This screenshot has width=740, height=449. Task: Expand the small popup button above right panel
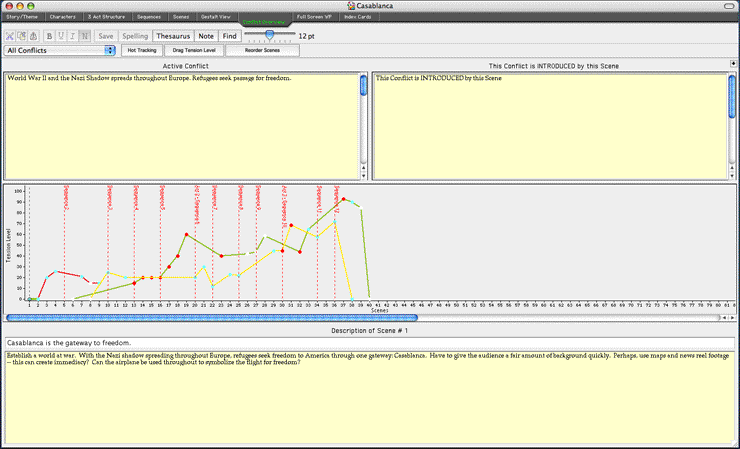732,62
